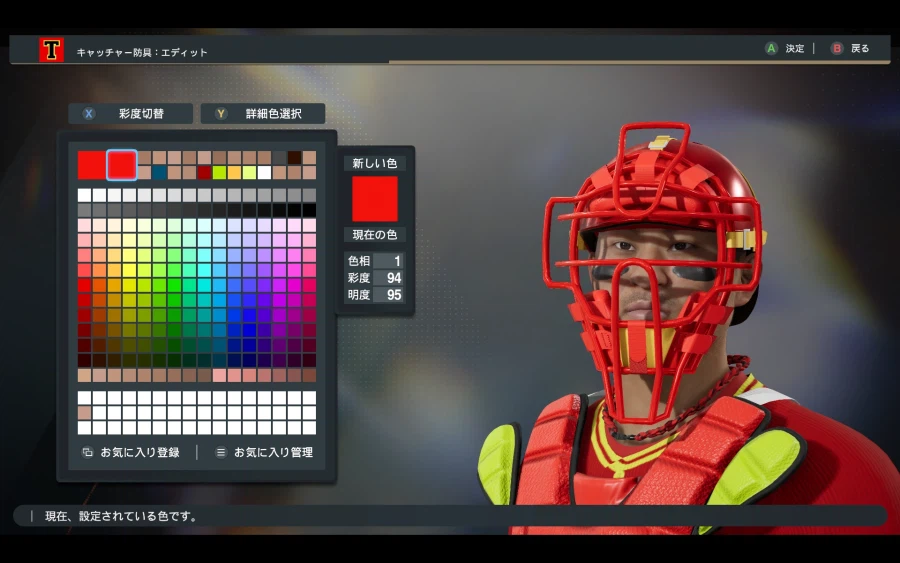Click the icon beside お気に入り登録
The width and height of the screenshot is (900, 563).
(87, 452)
